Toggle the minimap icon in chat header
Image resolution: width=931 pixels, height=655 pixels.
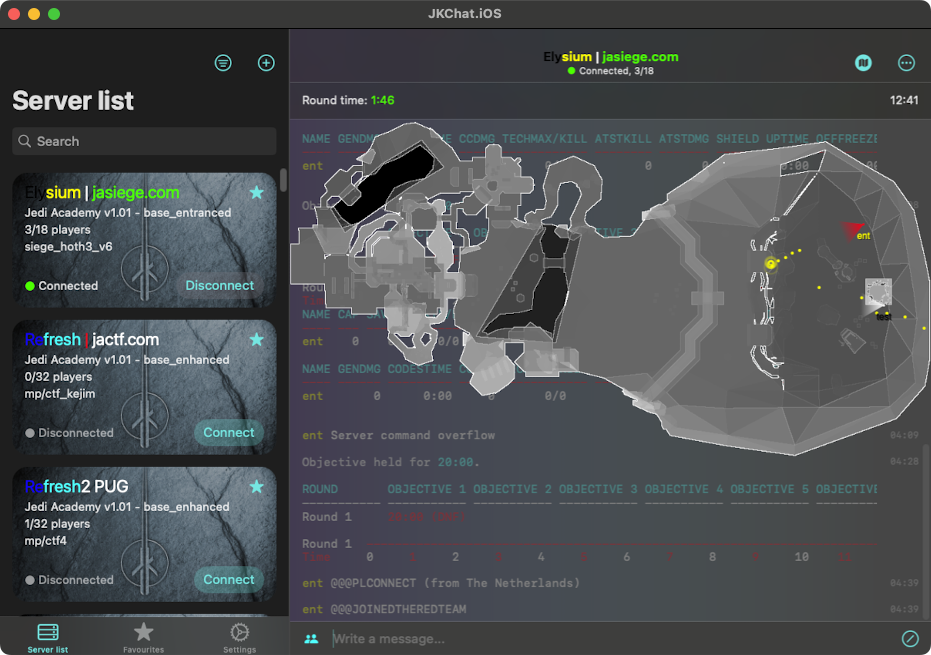tap(863, 63)
